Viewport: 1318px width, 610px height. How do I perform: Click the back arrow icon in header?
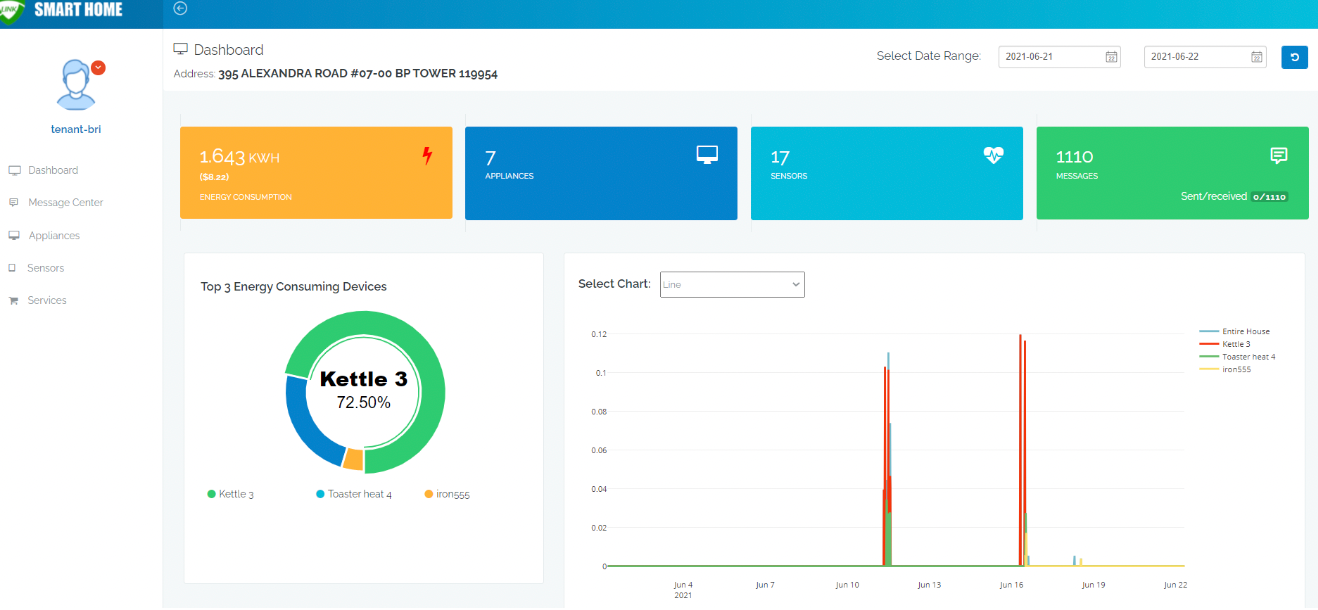point(180,9)
